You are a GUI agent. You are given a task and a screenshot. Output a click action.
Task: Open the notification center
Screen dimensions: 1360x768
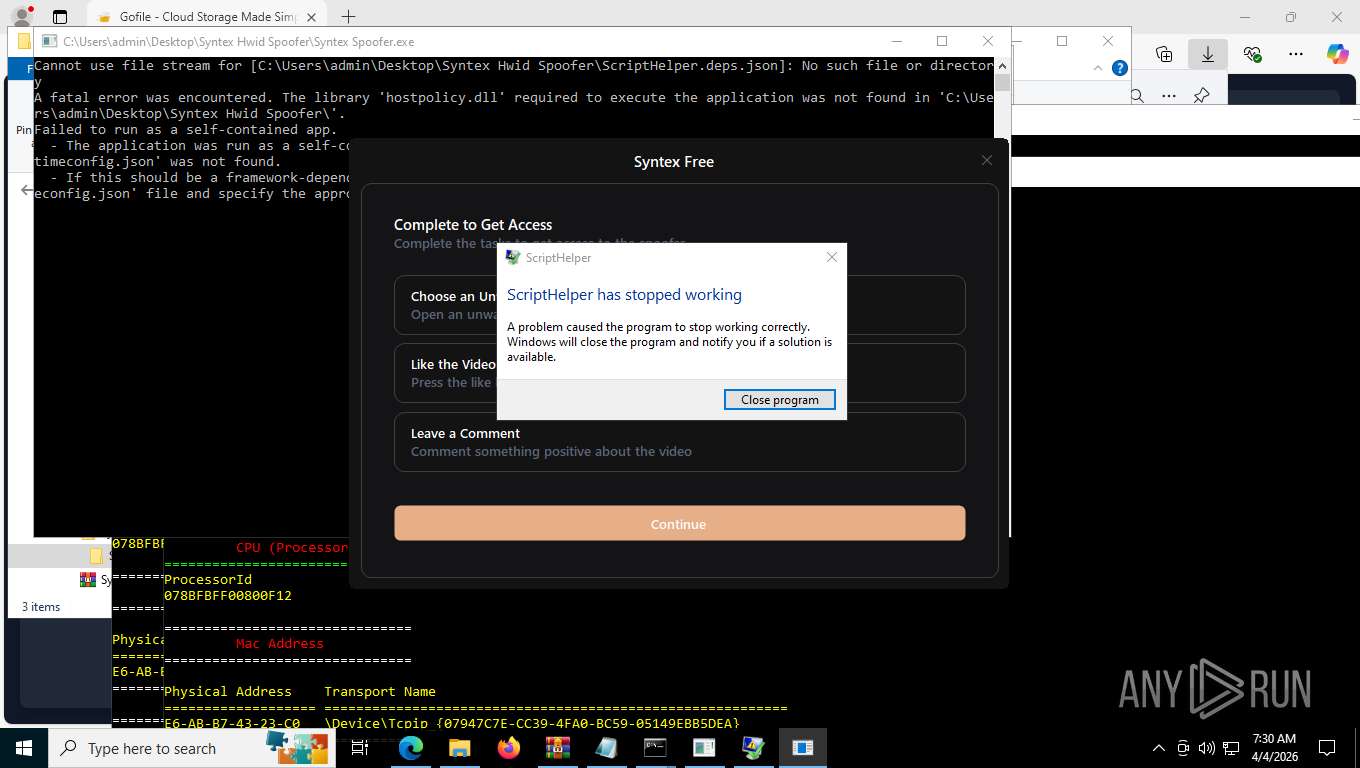click(x=1327, y=748)
